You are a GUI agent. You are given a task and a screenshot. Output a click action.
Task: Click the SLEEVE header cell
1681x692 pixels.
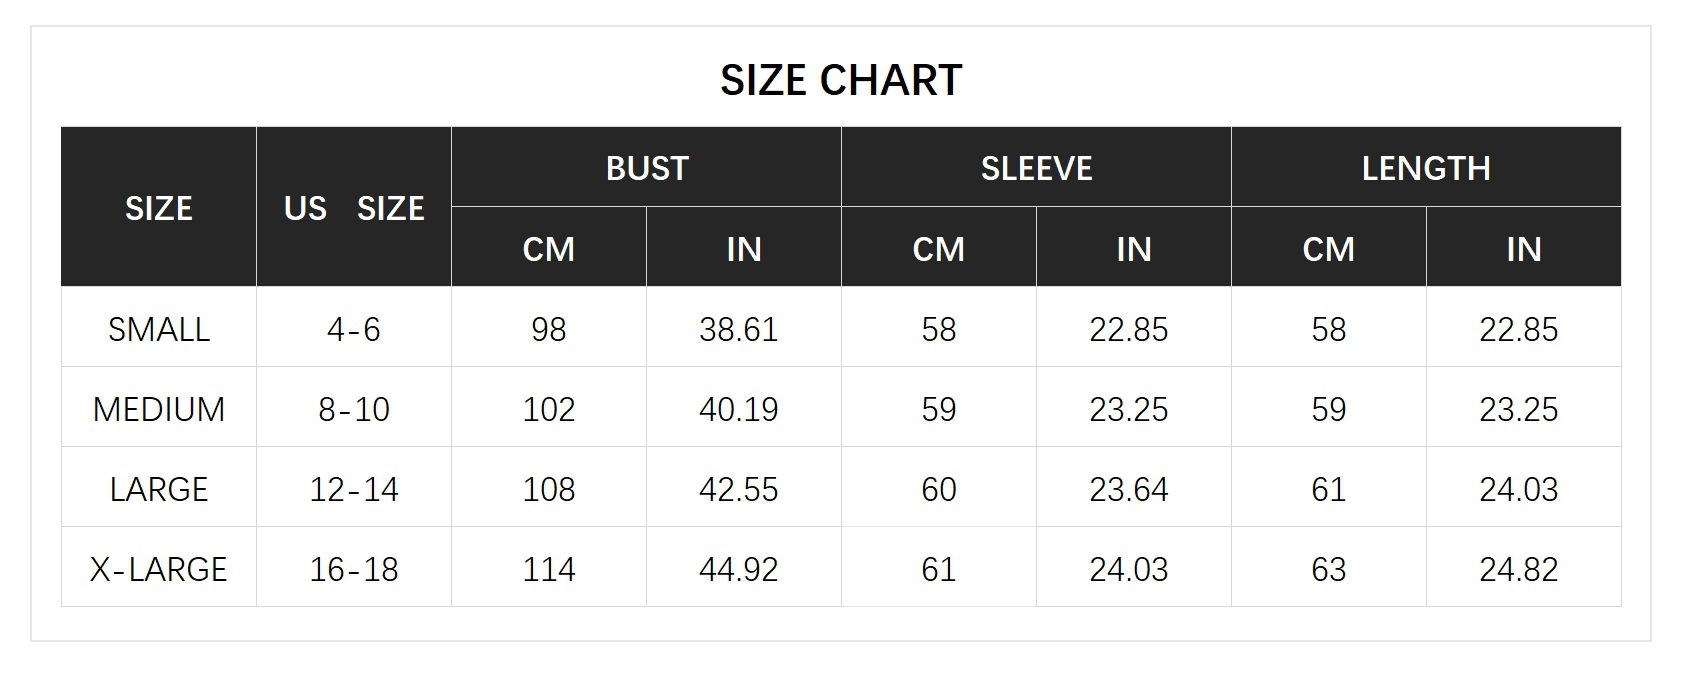point(1036,168)
